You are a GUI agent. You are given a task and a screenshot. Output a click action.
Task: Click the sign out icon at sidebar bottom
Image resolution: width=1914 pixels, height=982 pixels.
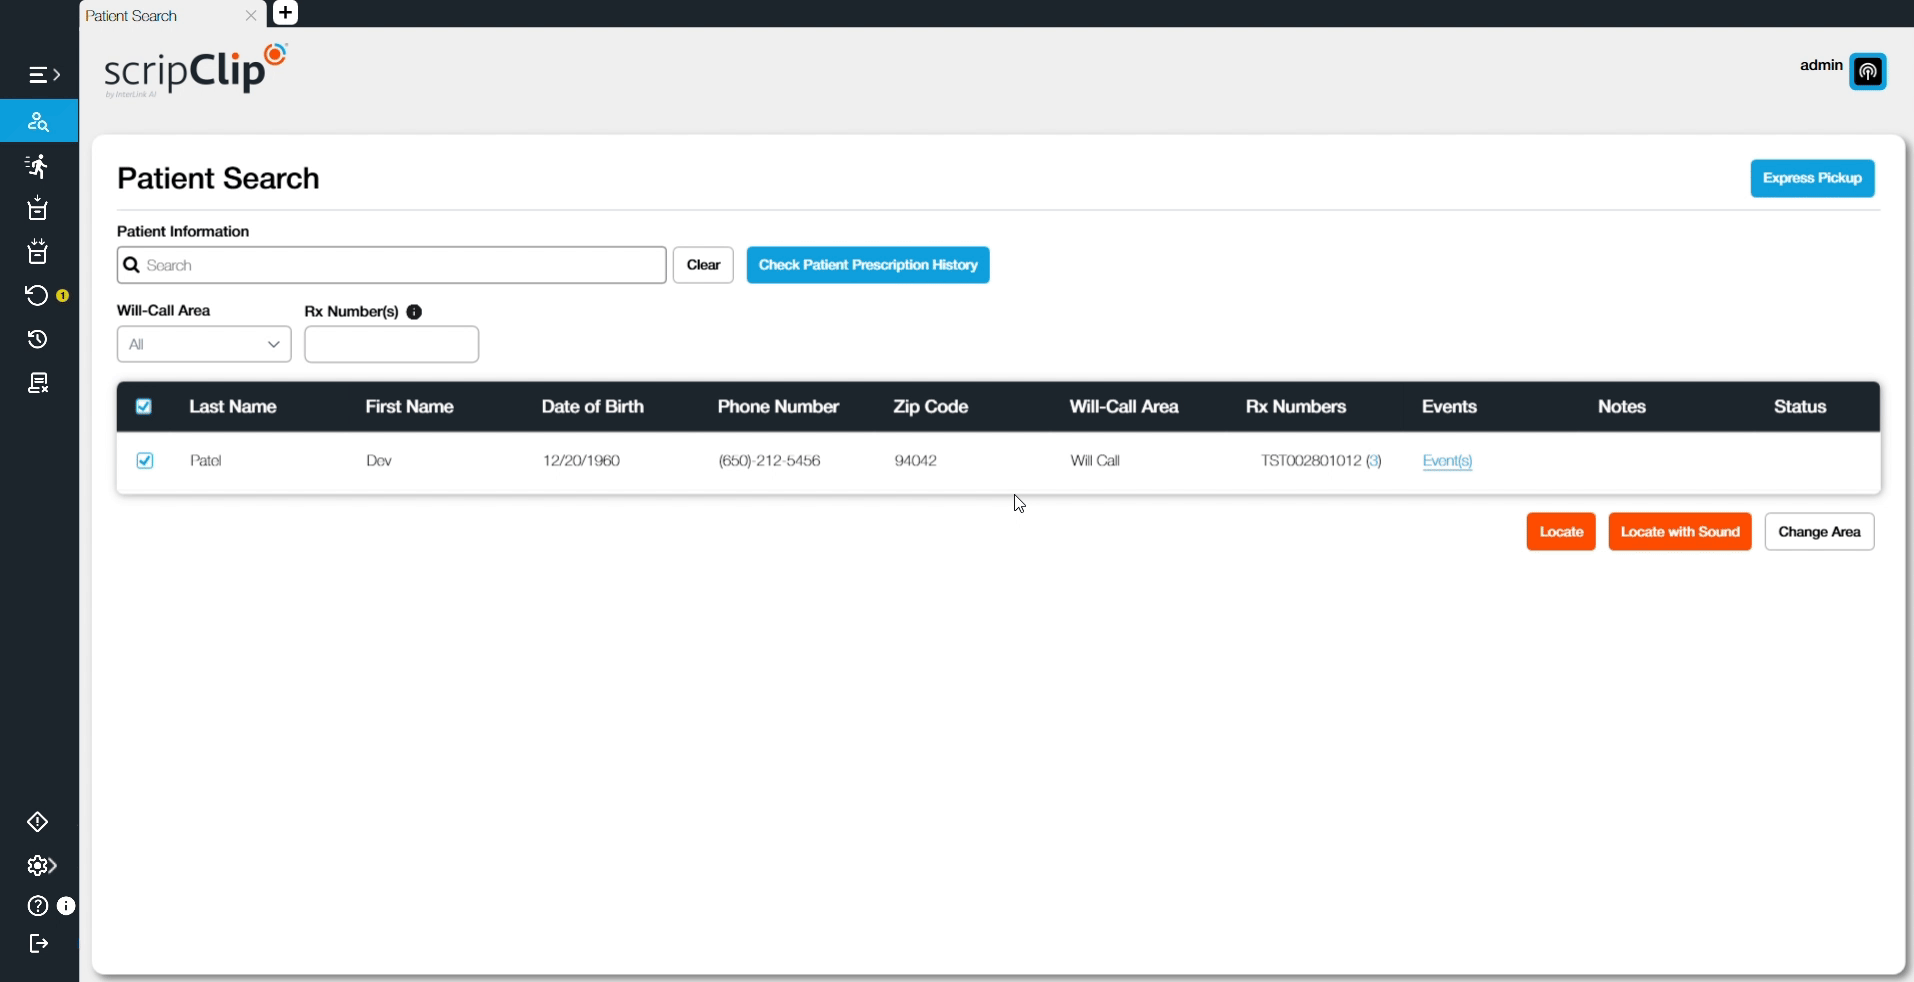[37, 944]
